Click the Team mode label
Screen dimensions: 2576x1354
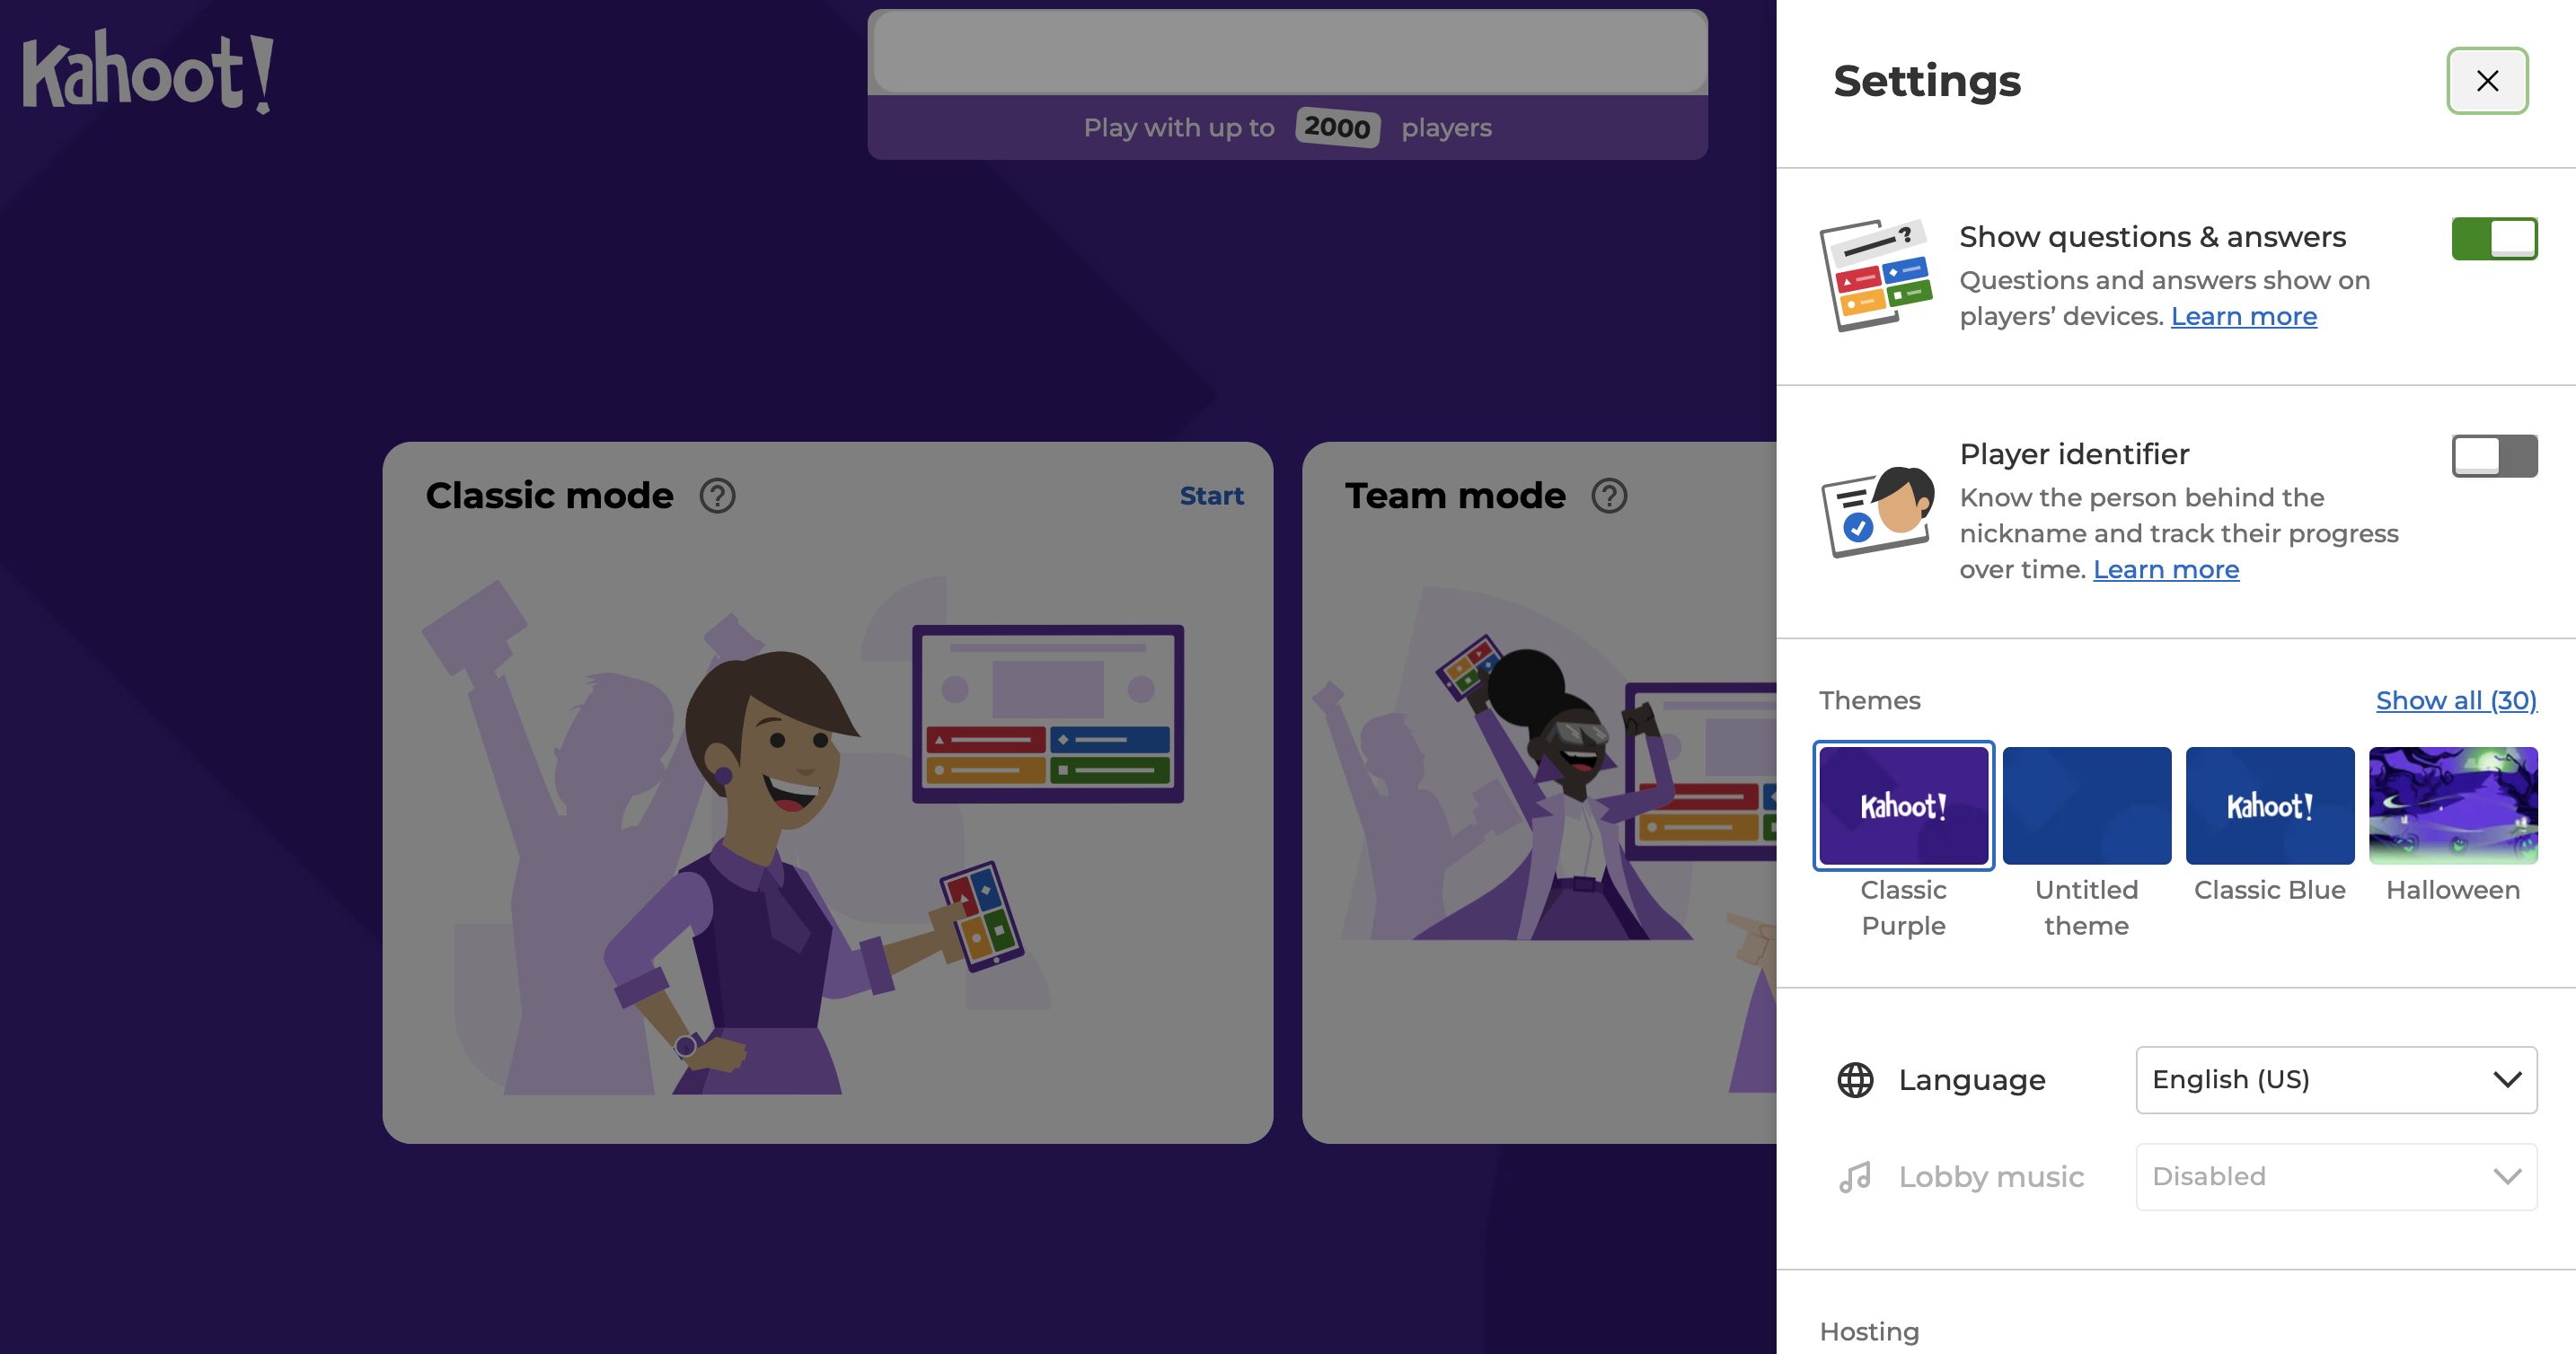[x=1459, y=494]
